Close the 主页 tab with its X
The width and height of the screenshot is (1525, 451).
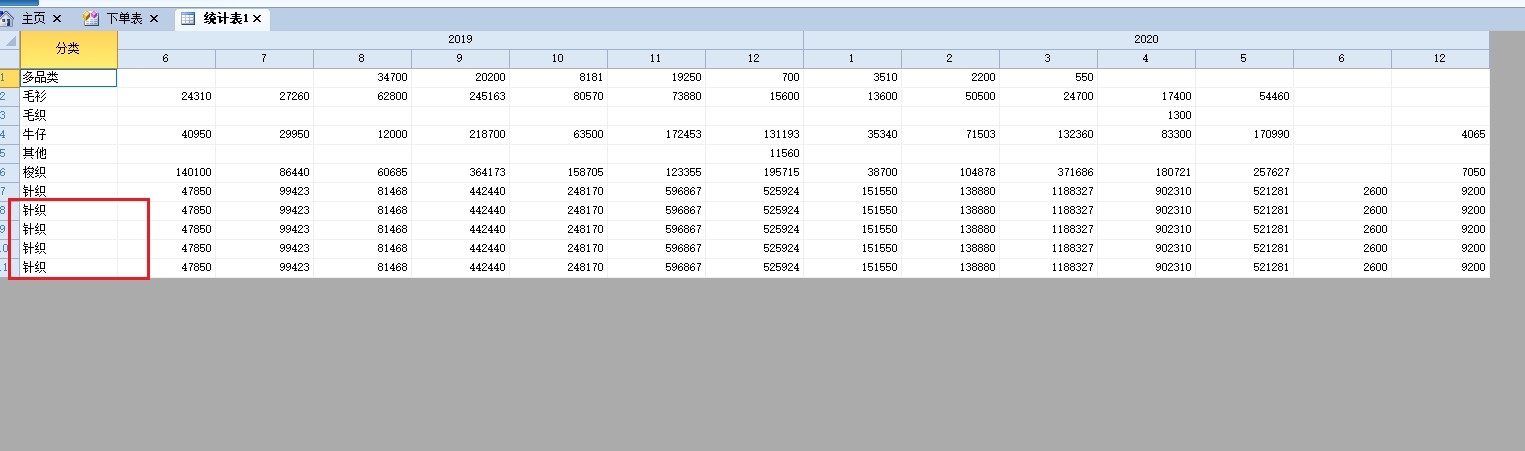57,19
